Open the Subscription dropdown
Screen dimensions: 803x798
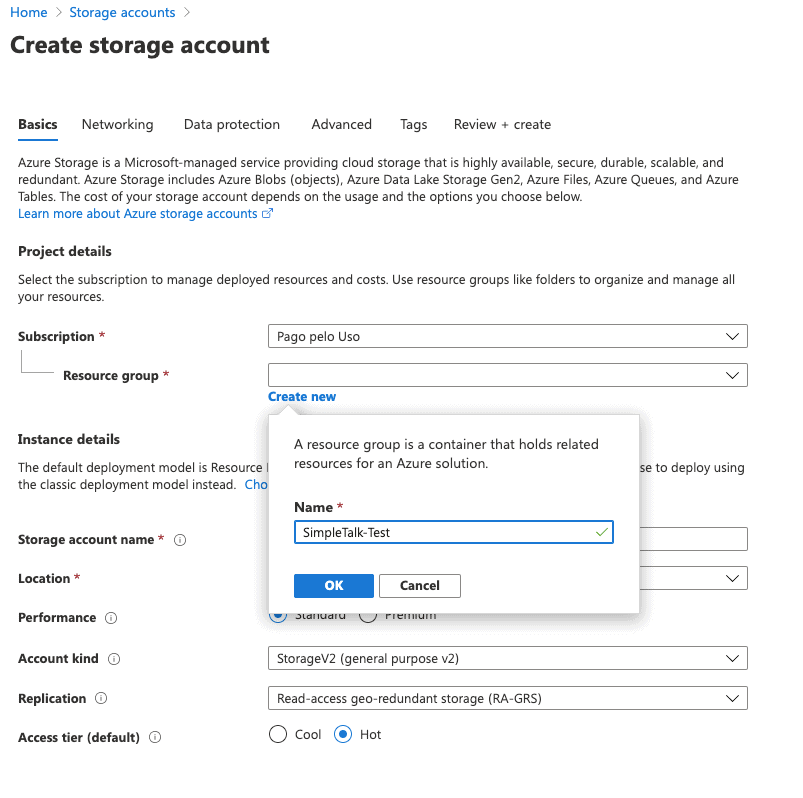(507, 337)
